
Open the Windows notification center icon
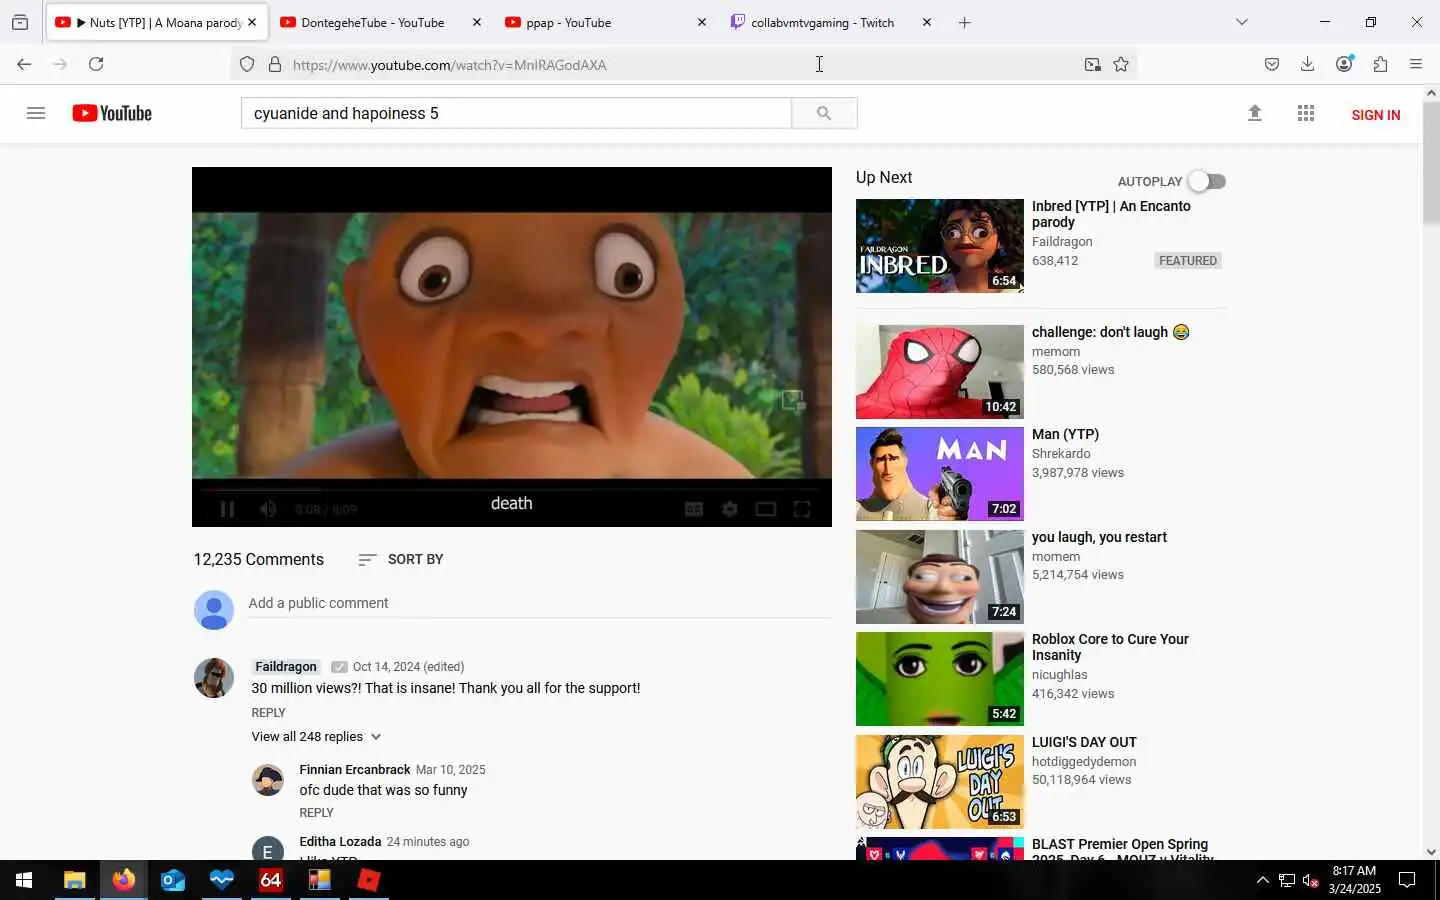pos(1407,880)
